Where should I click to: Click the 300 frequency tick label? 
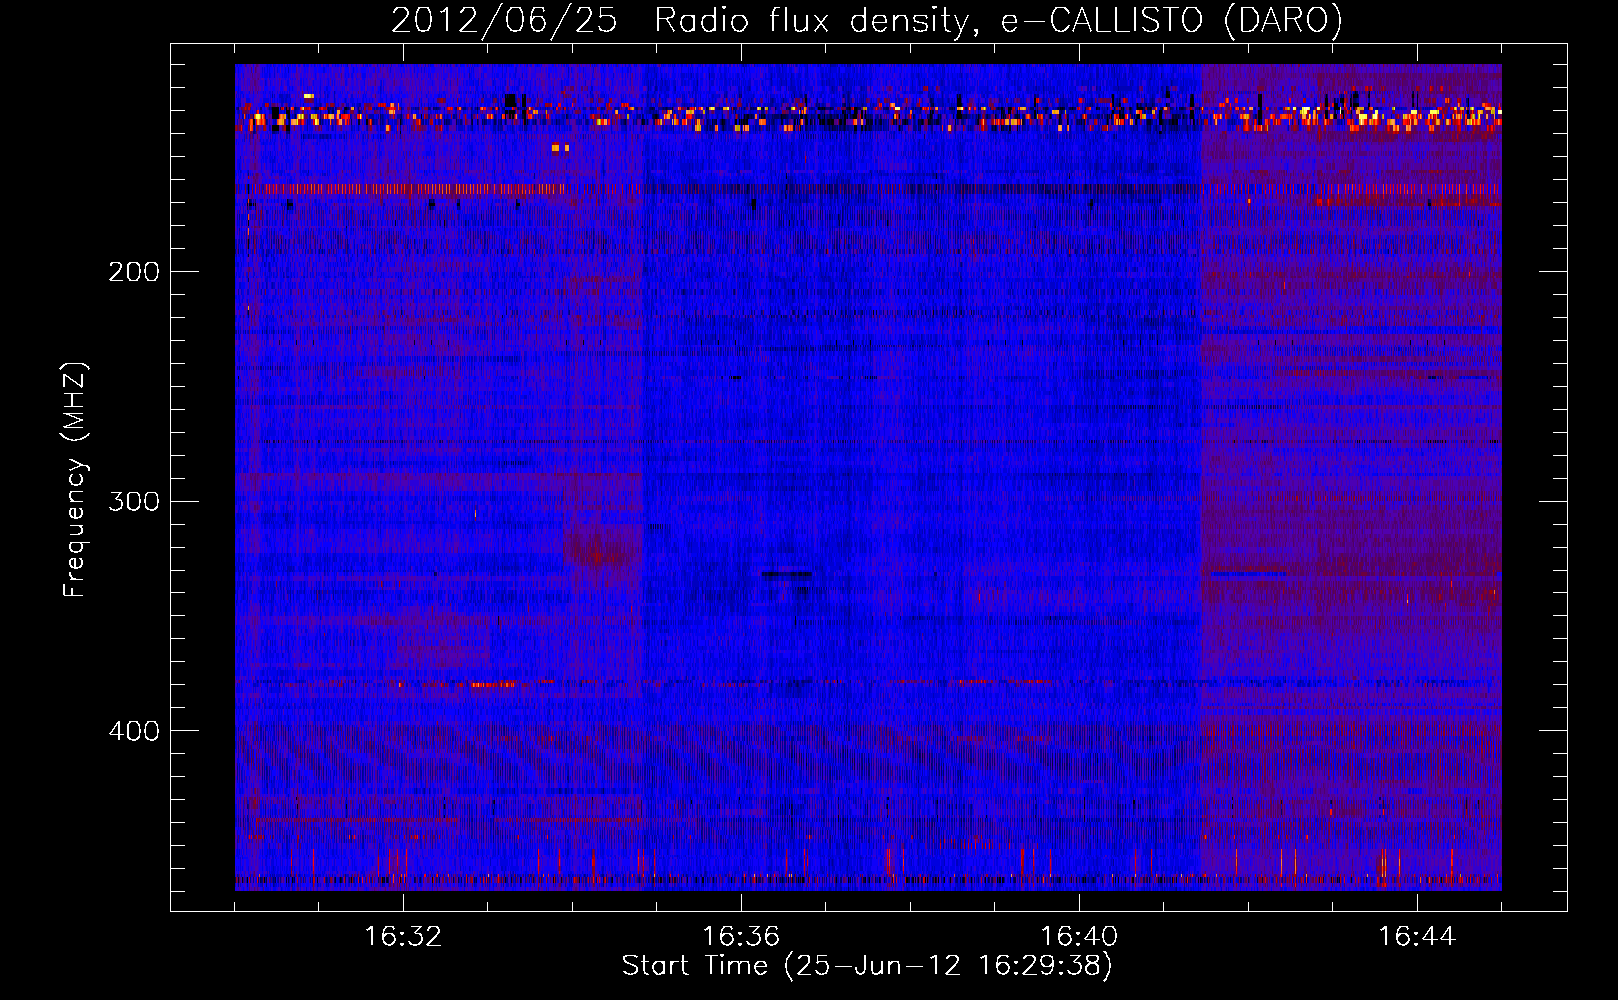point(134,501)
